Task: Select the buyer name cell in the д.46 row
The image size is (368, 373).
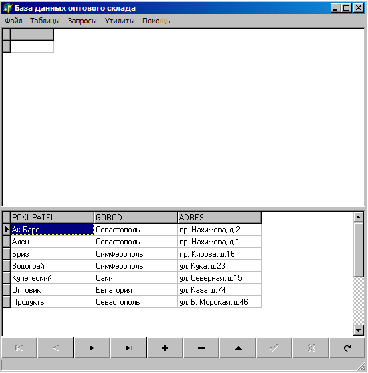Action: (x=52, y=302)
